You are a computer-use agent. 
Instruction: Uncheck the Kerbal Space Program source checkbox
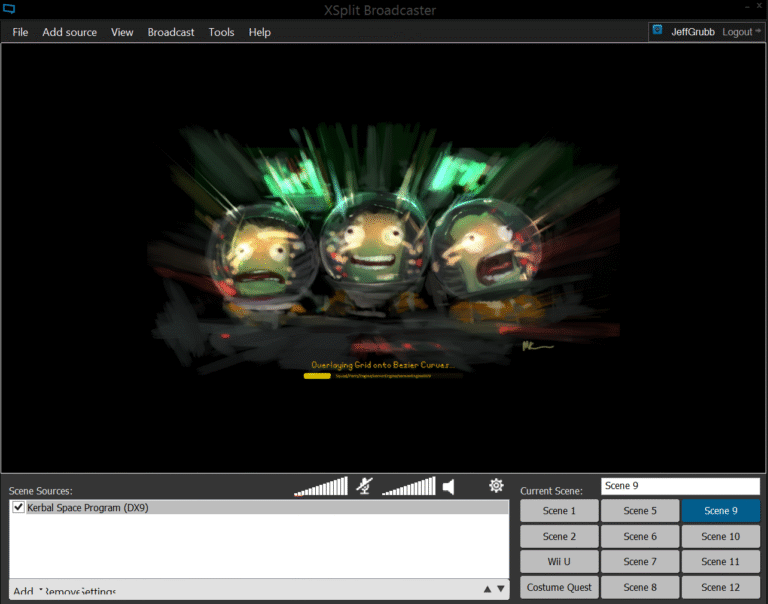(18, 508)
